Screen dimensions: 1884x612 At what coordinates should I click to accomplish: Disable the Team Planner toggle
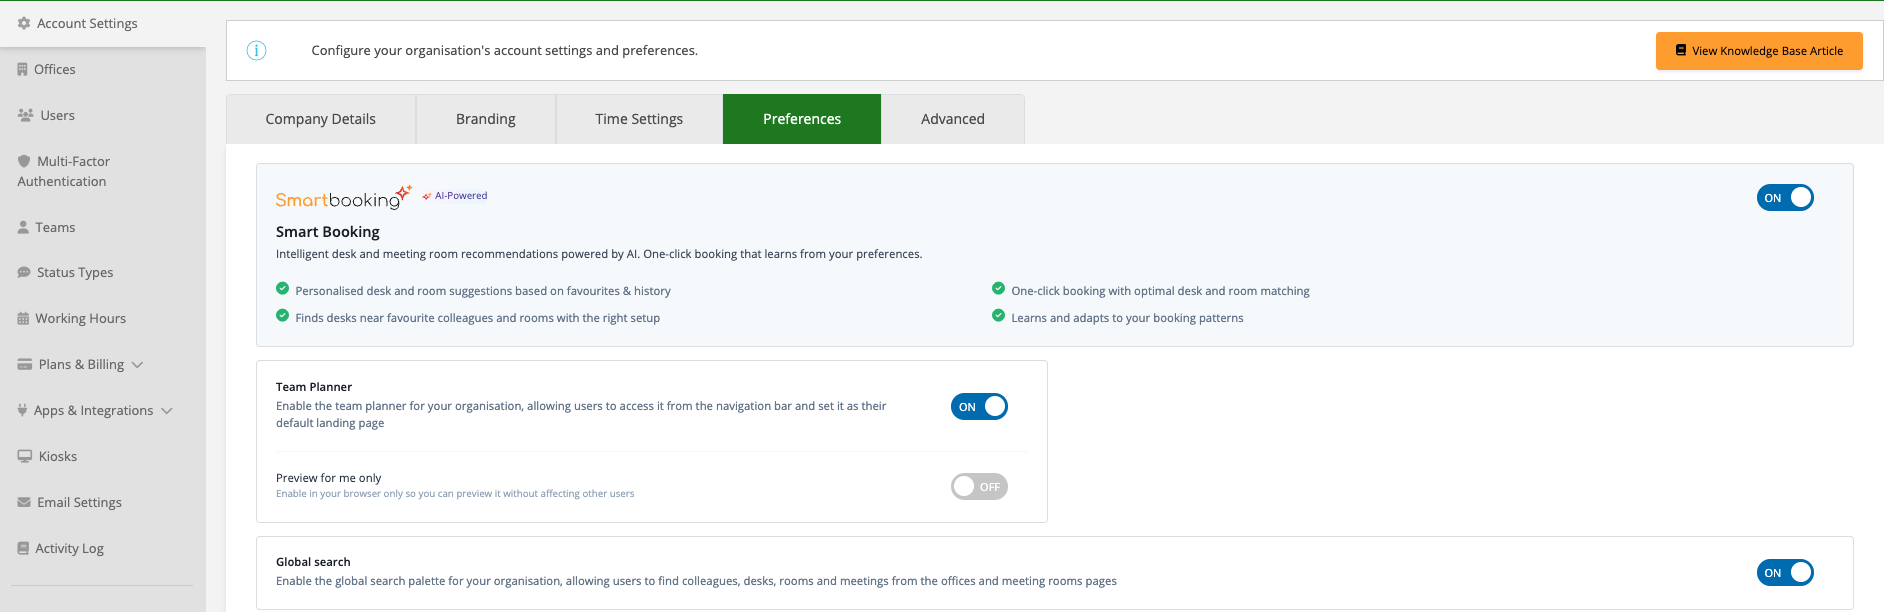pyautogui.click(x=979, y=407)
